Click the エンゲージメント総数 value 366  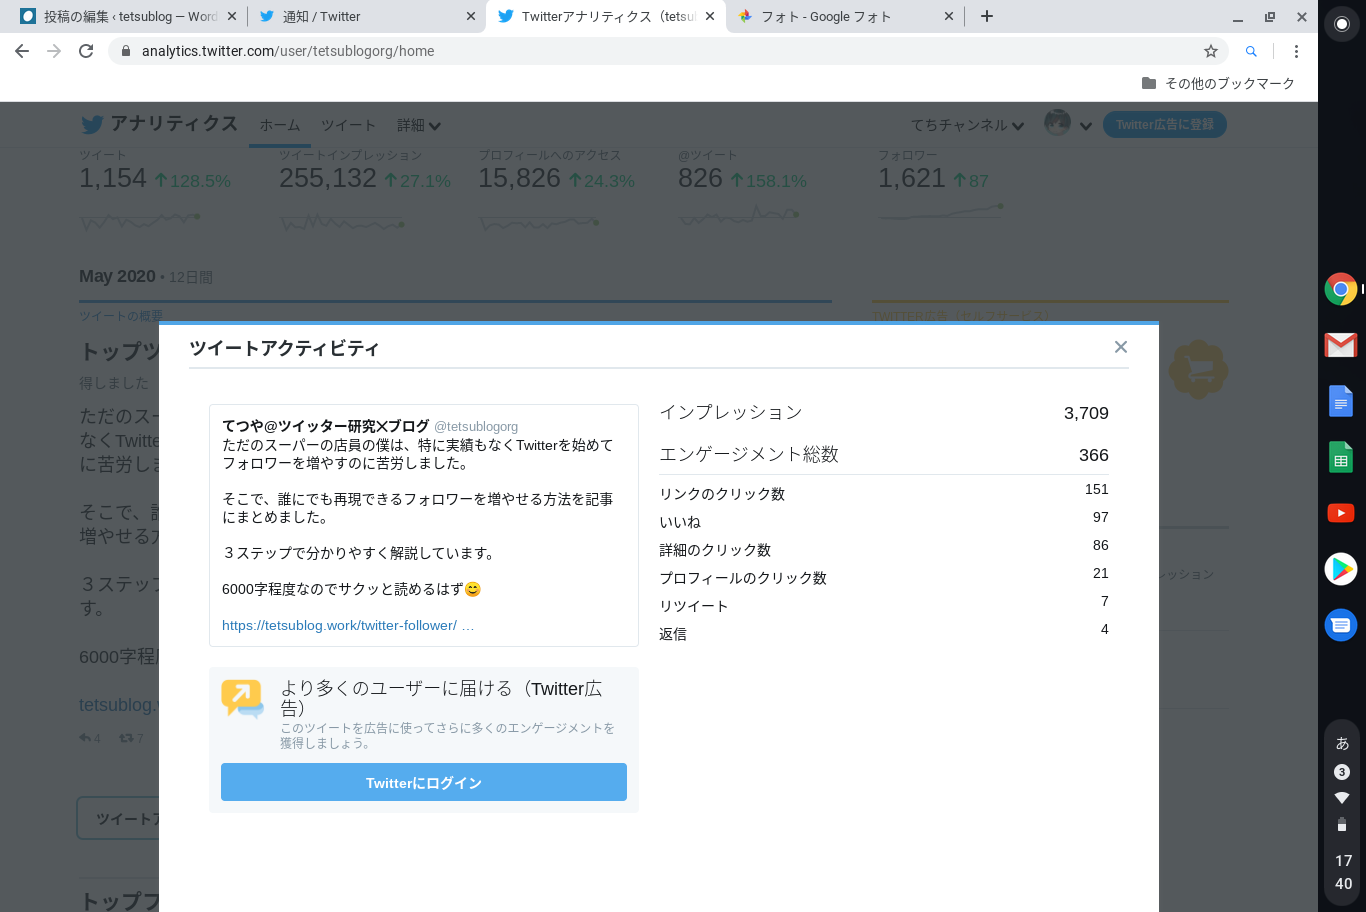click(x=1093, y=455)
